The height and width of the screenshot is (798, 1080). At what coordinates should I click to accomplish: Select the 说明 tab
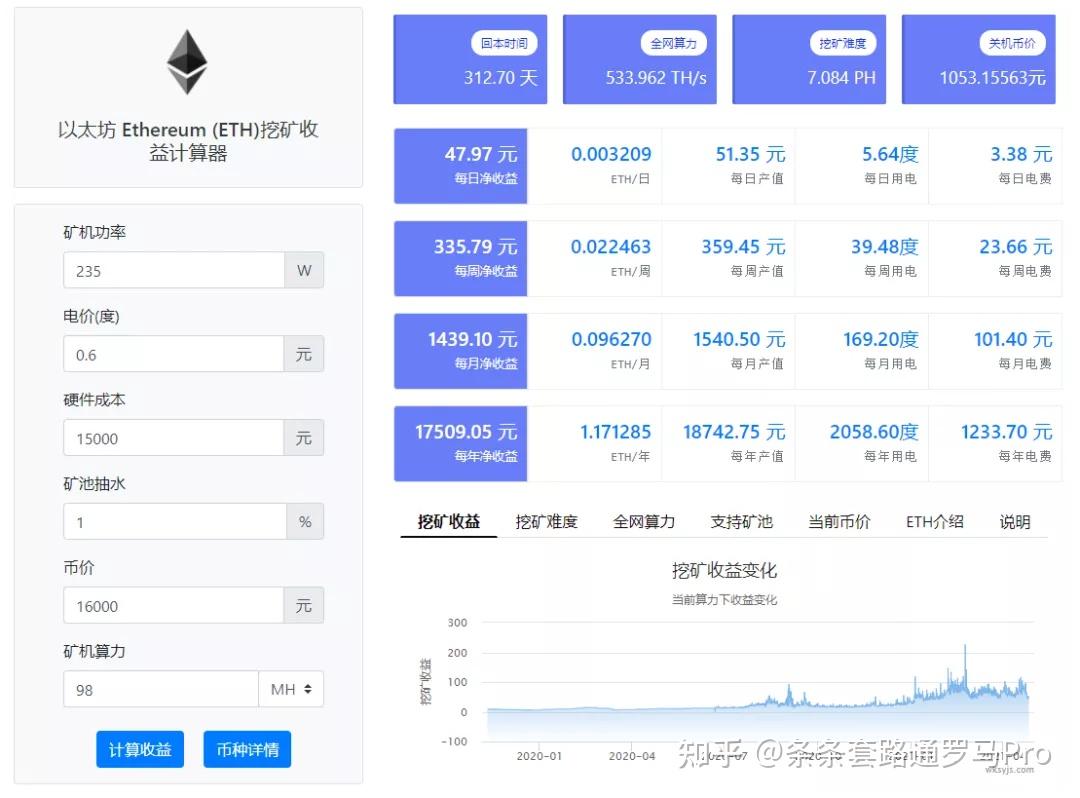(1015, 522)
